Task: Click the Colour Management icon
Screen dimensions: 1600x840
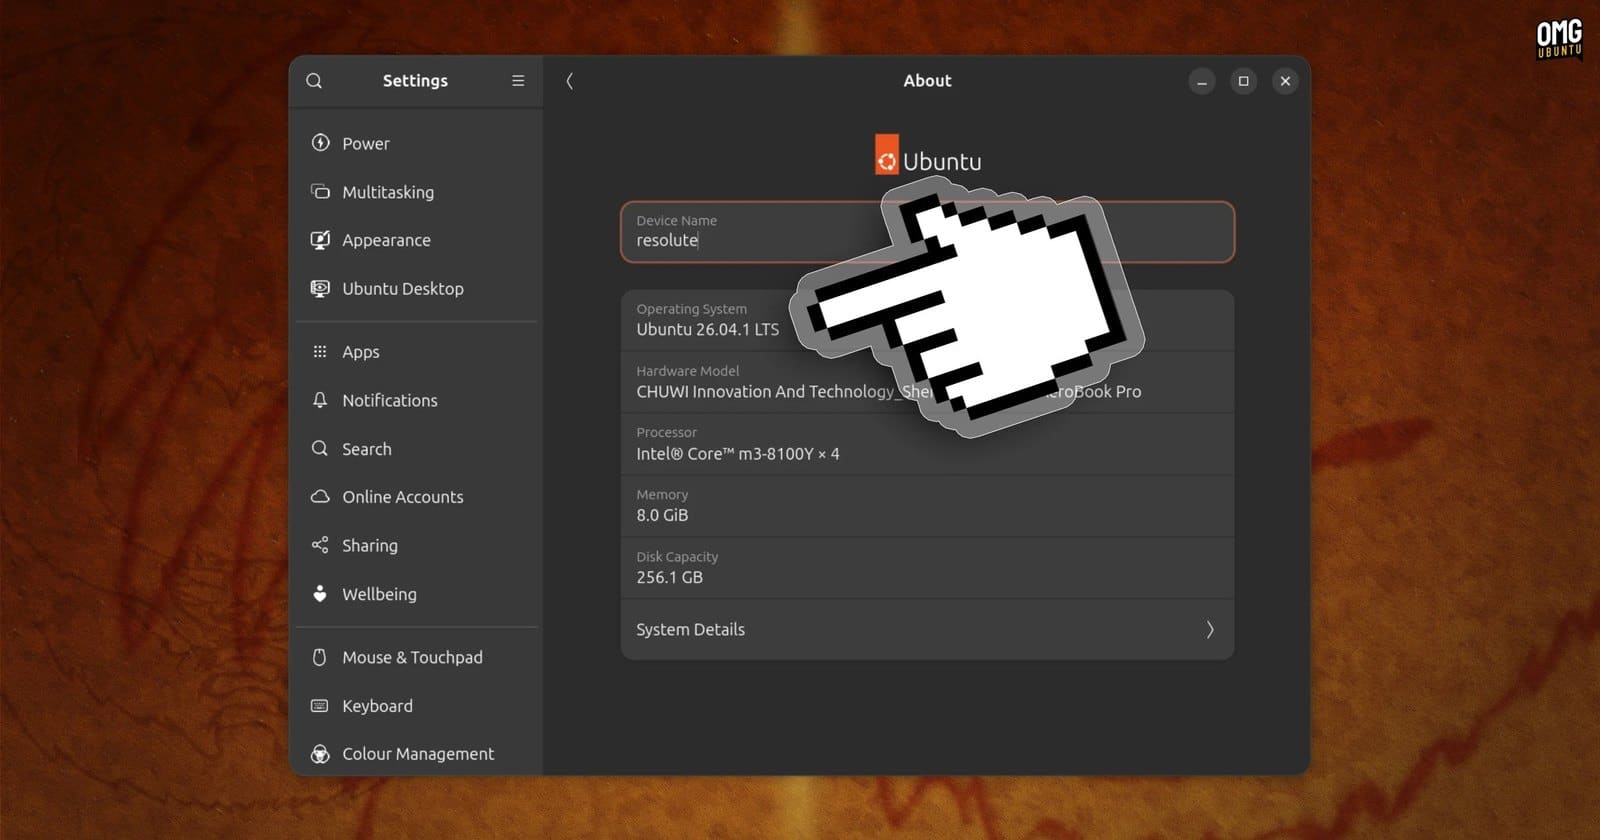Action: click(x=320, y=754)
